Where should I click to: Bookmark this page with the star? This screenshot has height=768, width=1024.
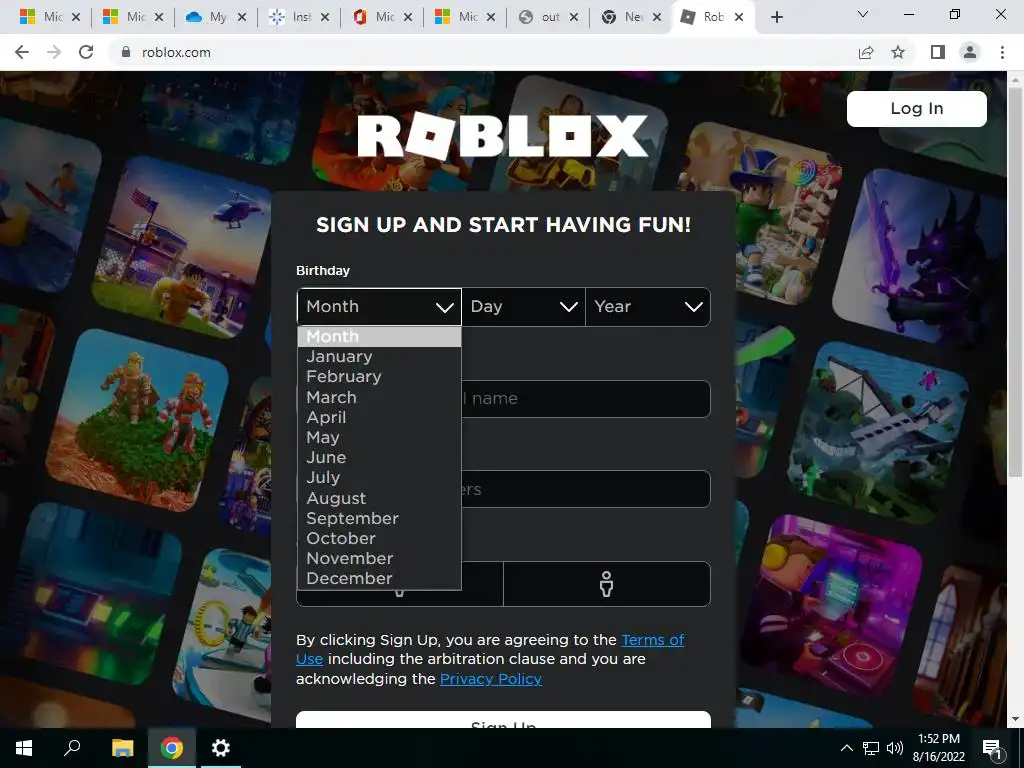(x=898, y=52)
